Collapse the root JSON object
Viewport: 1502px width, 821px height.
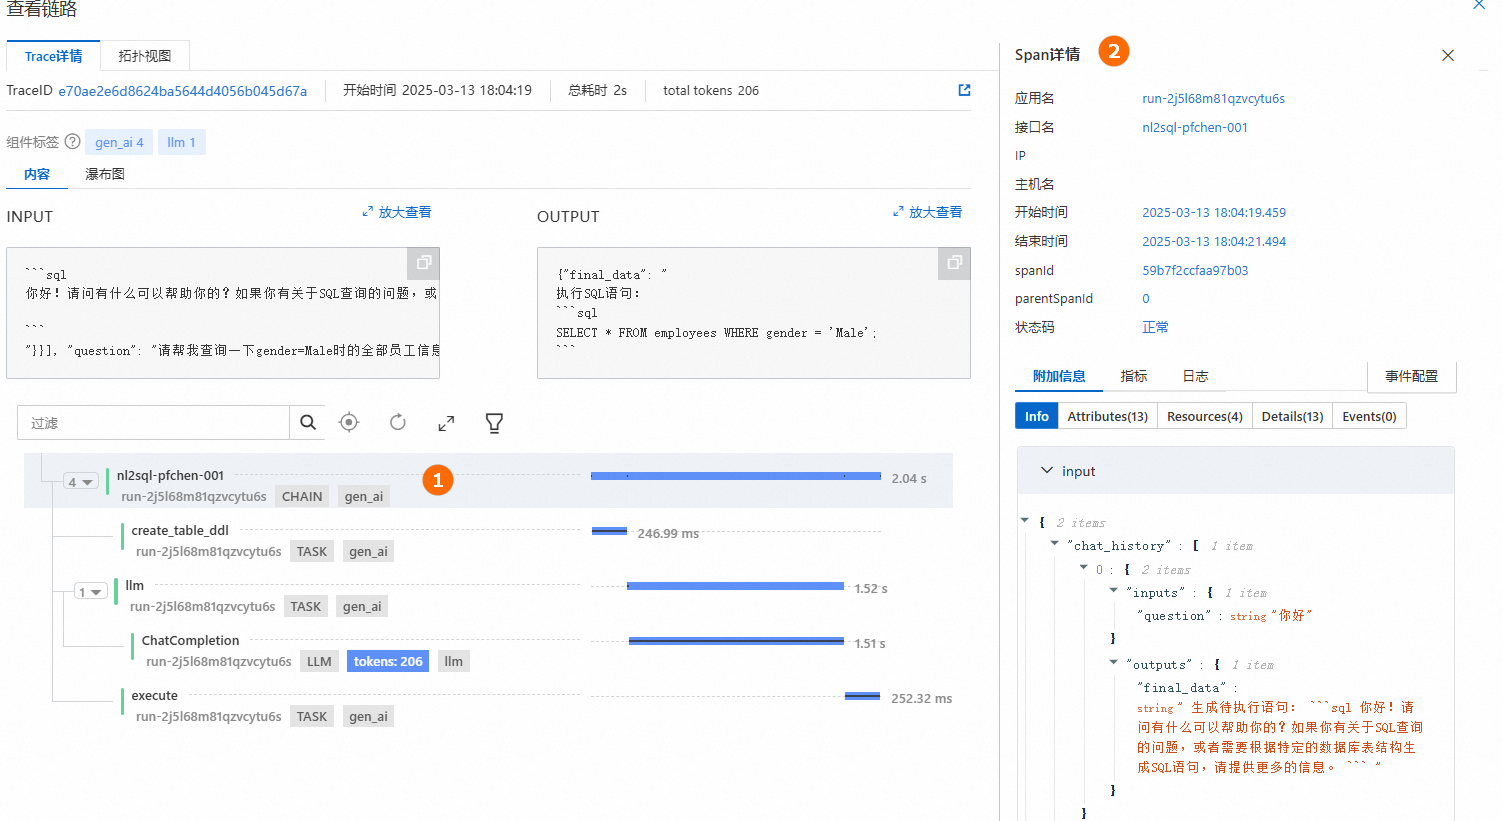click(x=1025, y=520)
